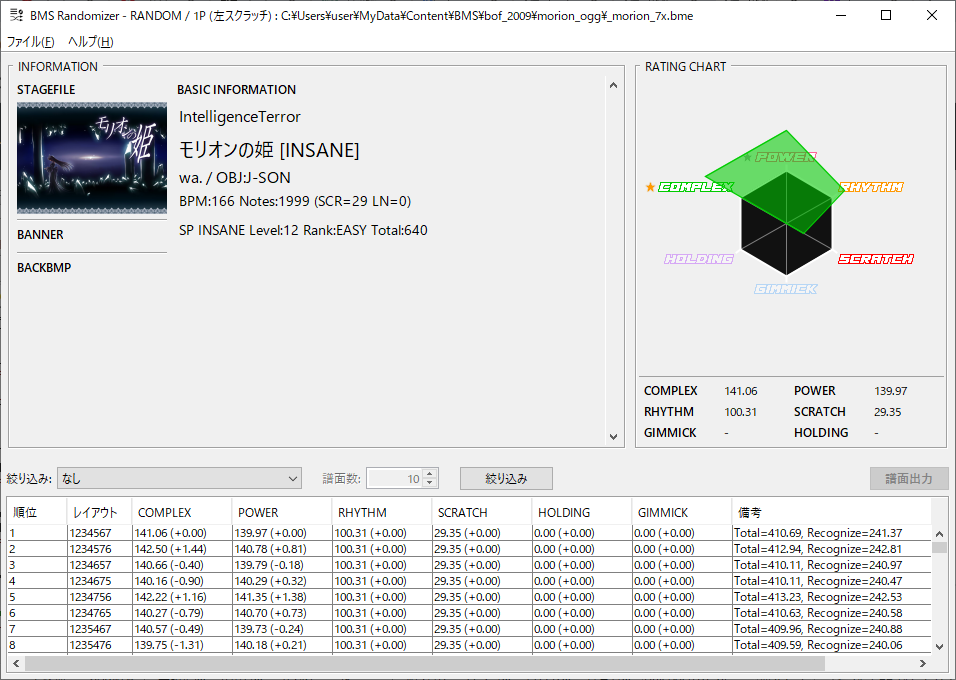Viewport: 956px width, 680px height.
Task: Click the stagefile thumbnail image
Action: tap(92, 158)
